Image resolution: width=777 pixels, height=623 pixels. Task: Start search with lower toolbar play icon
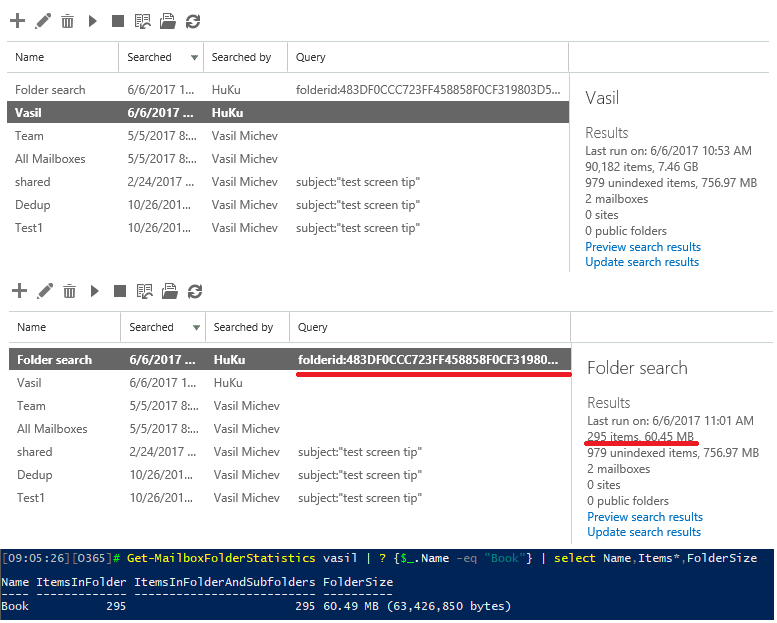94,291
